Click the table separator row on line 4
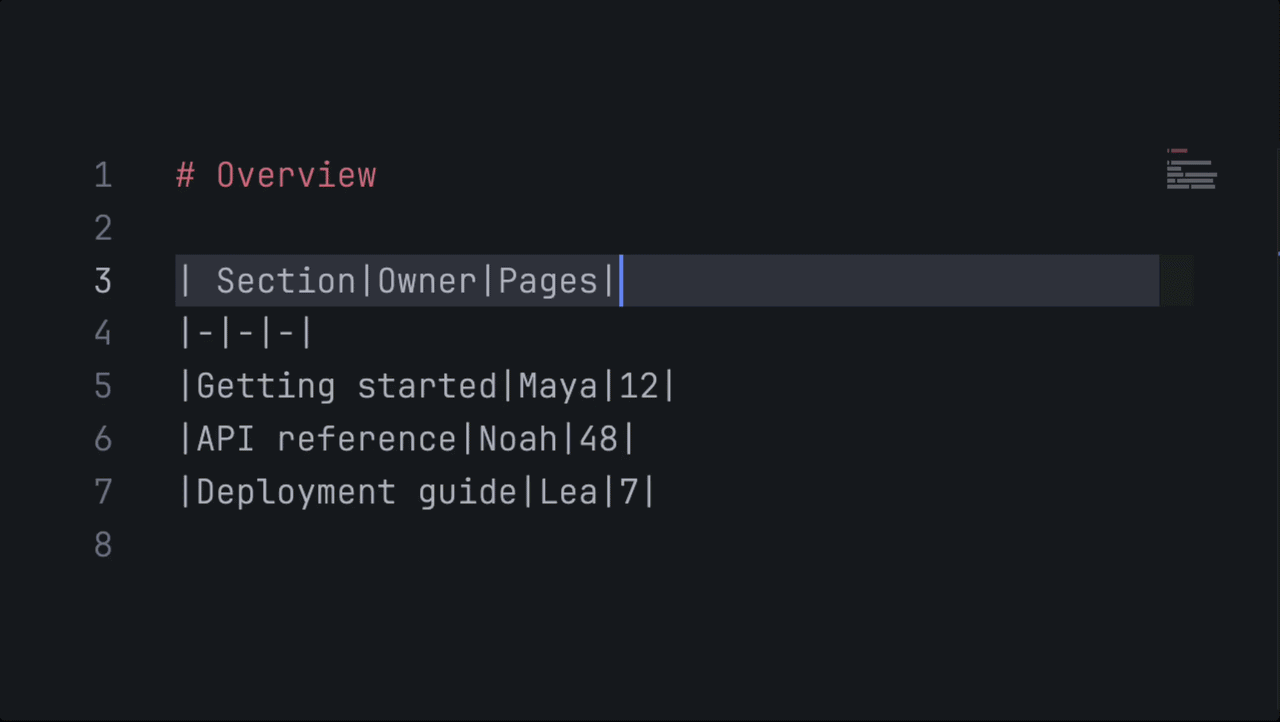The width and height of the screenshot is (1280, 722). (246, 333)
